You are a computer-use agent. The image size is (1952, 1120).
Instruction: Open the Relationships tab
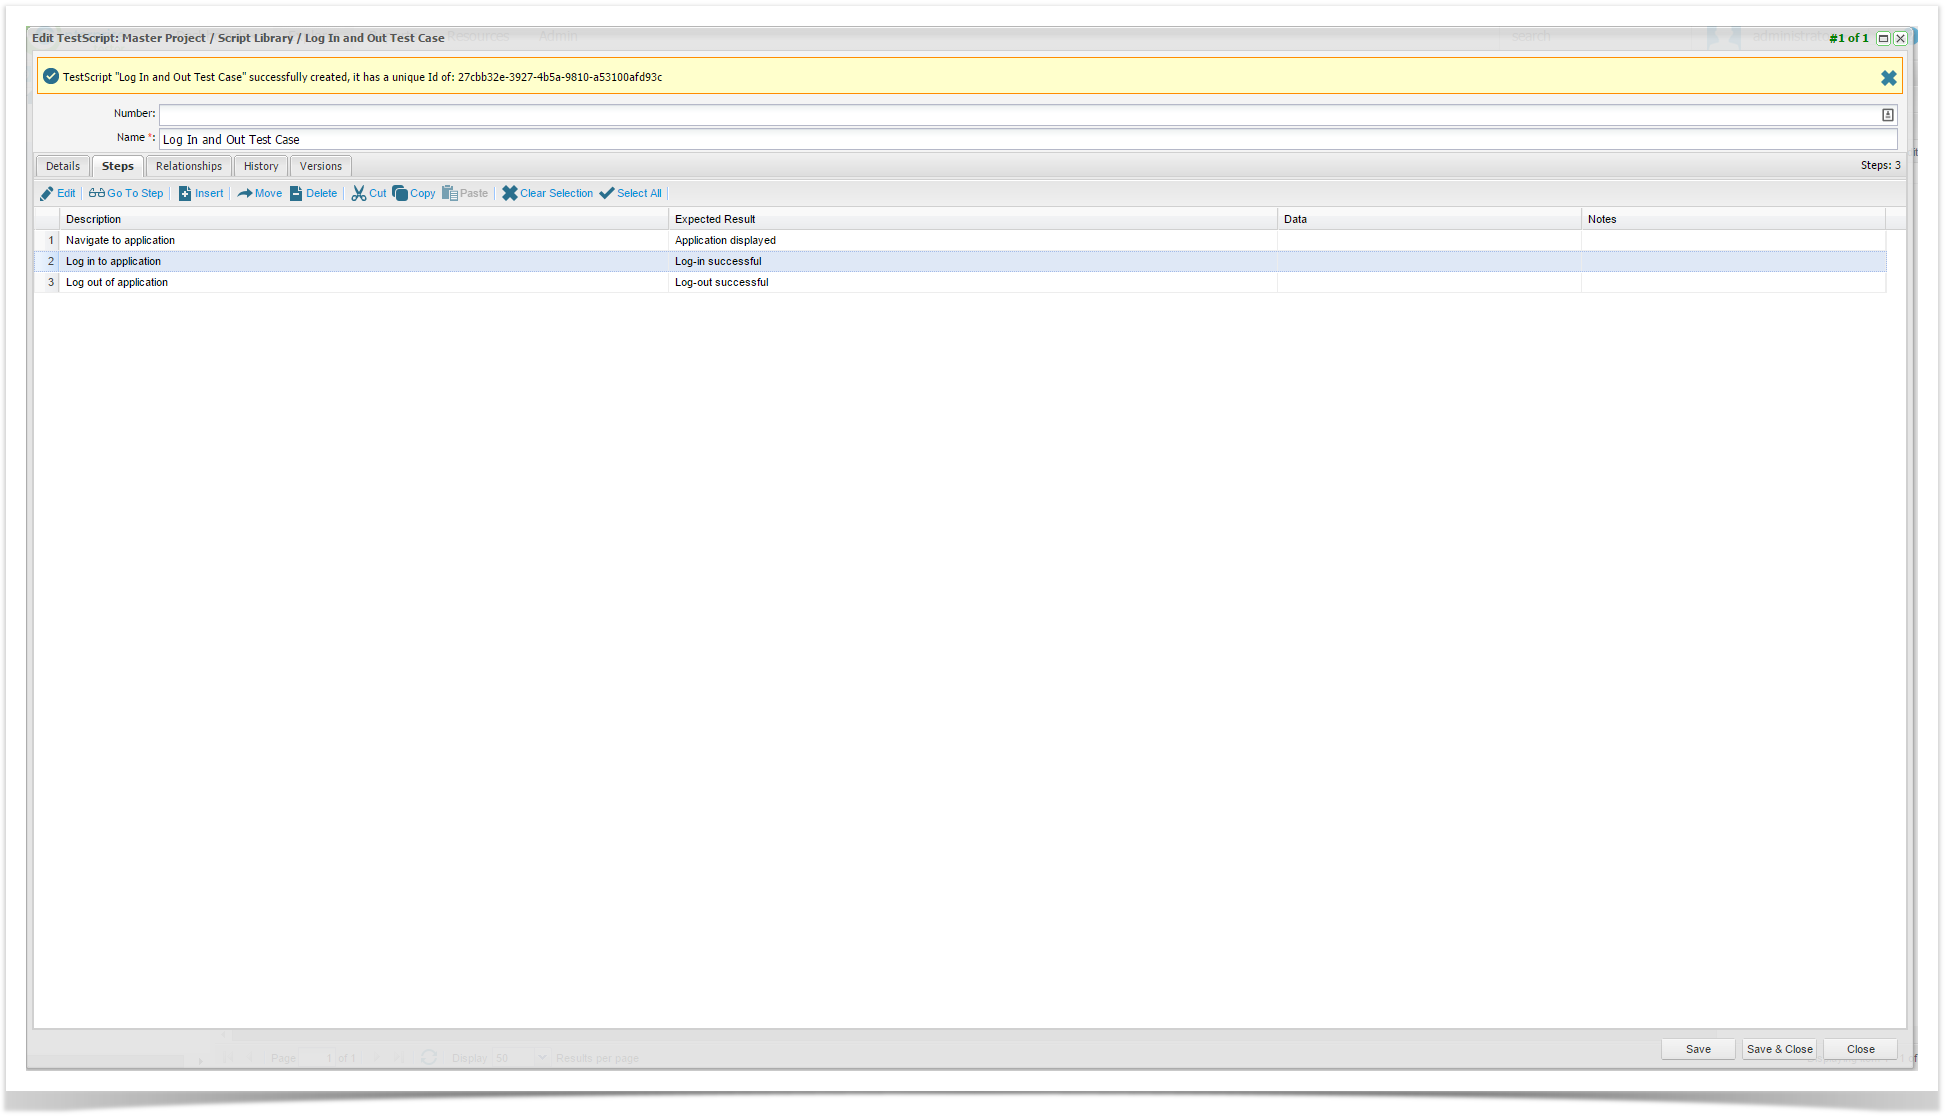click(189, 167)
